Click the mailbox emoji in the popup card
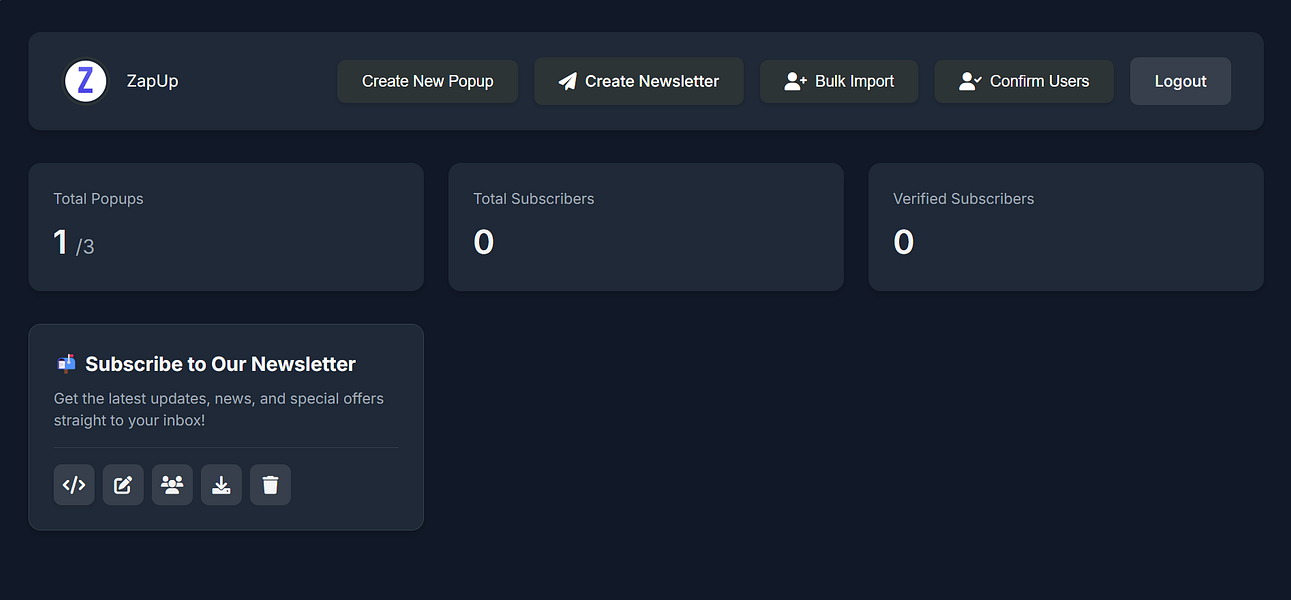The height and width of the screenshot is (600, 1291). (x=67, y=364)
